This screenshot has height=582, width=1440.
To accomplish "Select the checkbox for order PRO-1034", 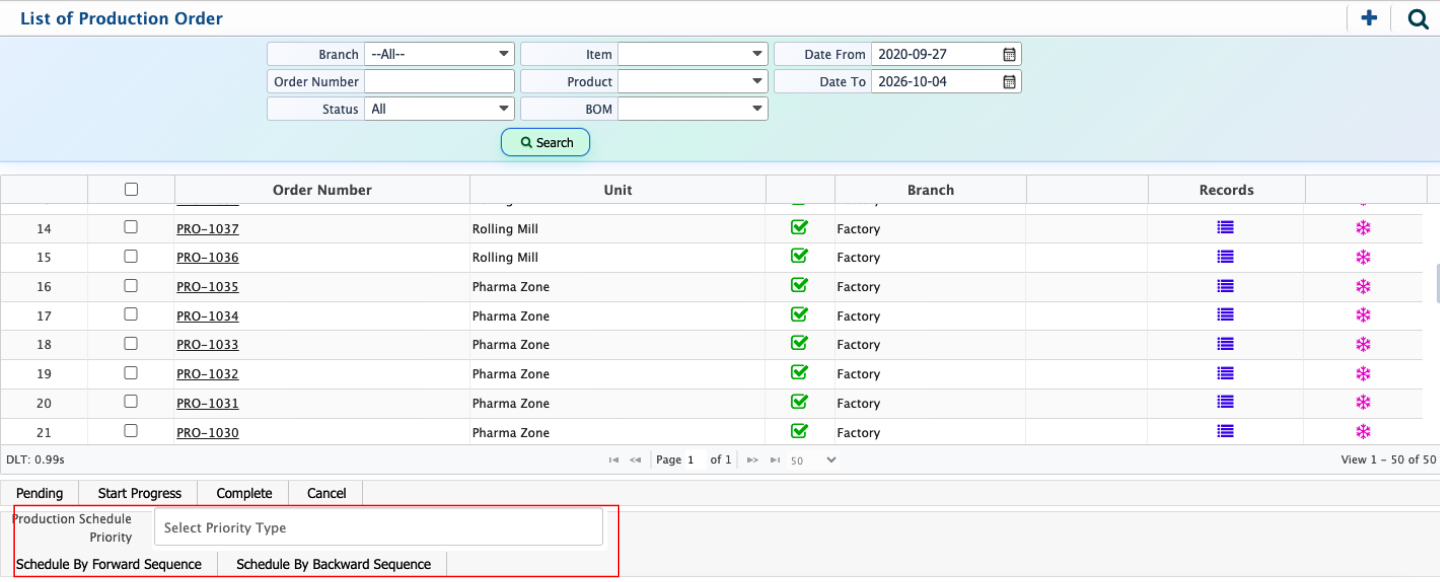I will tap(131, 314).
